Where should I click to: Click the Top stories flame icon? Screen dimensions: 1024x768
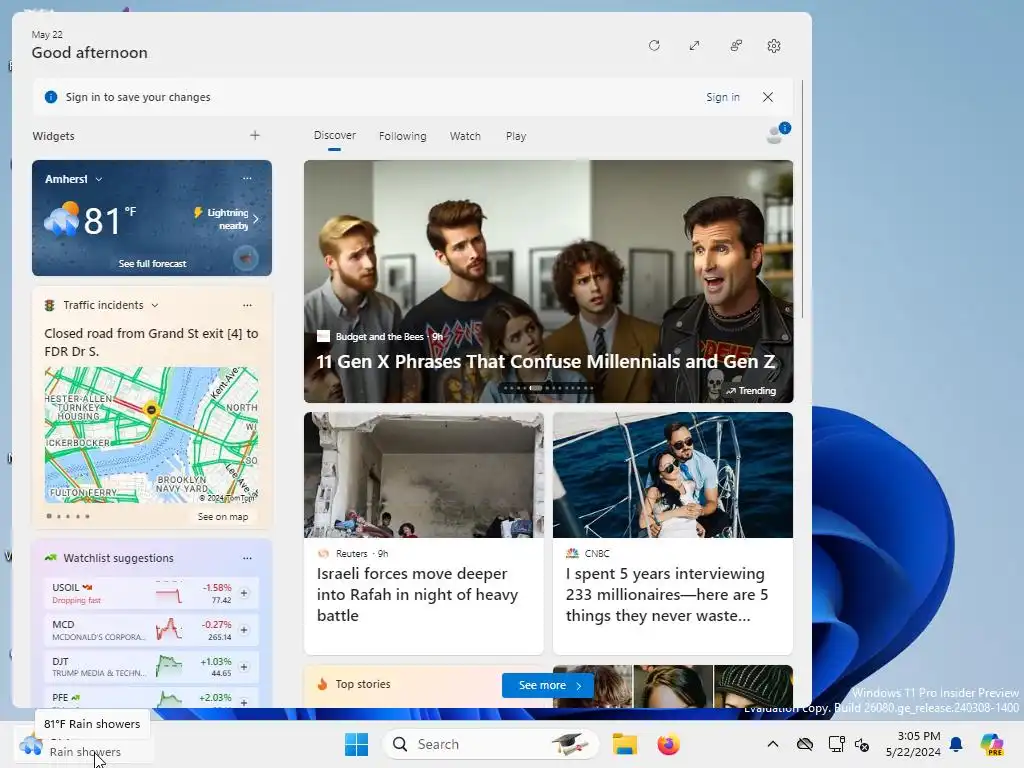(322, 684)
